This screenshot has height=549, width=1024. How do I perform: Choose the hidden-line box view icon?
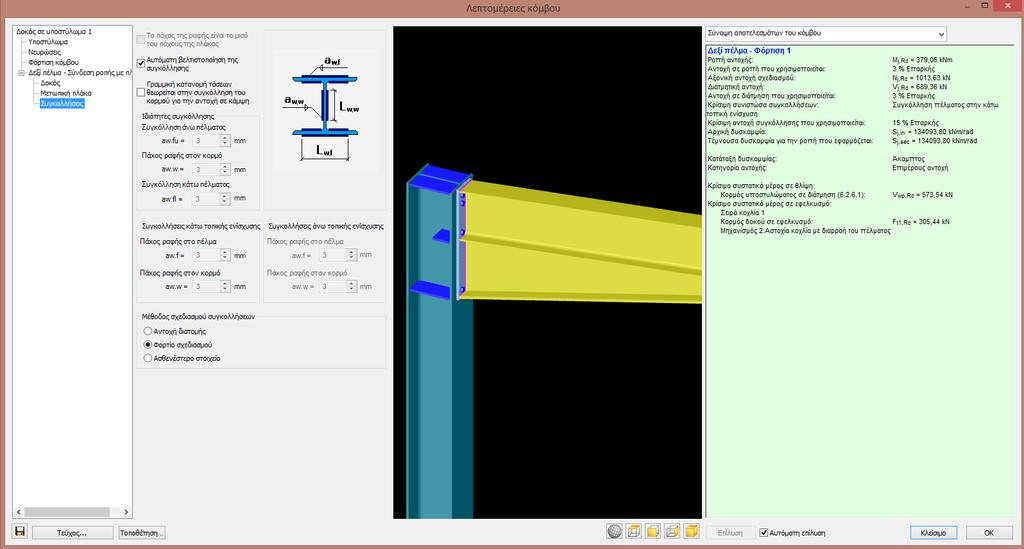pyautogui.click(x=672, y=531)
